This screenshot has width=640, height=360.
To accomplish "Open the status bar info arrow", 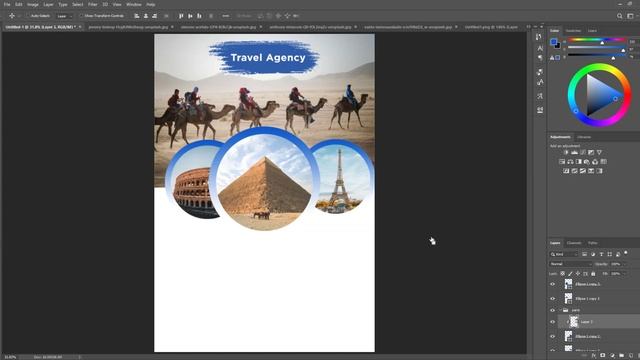I will pos(80,357).
